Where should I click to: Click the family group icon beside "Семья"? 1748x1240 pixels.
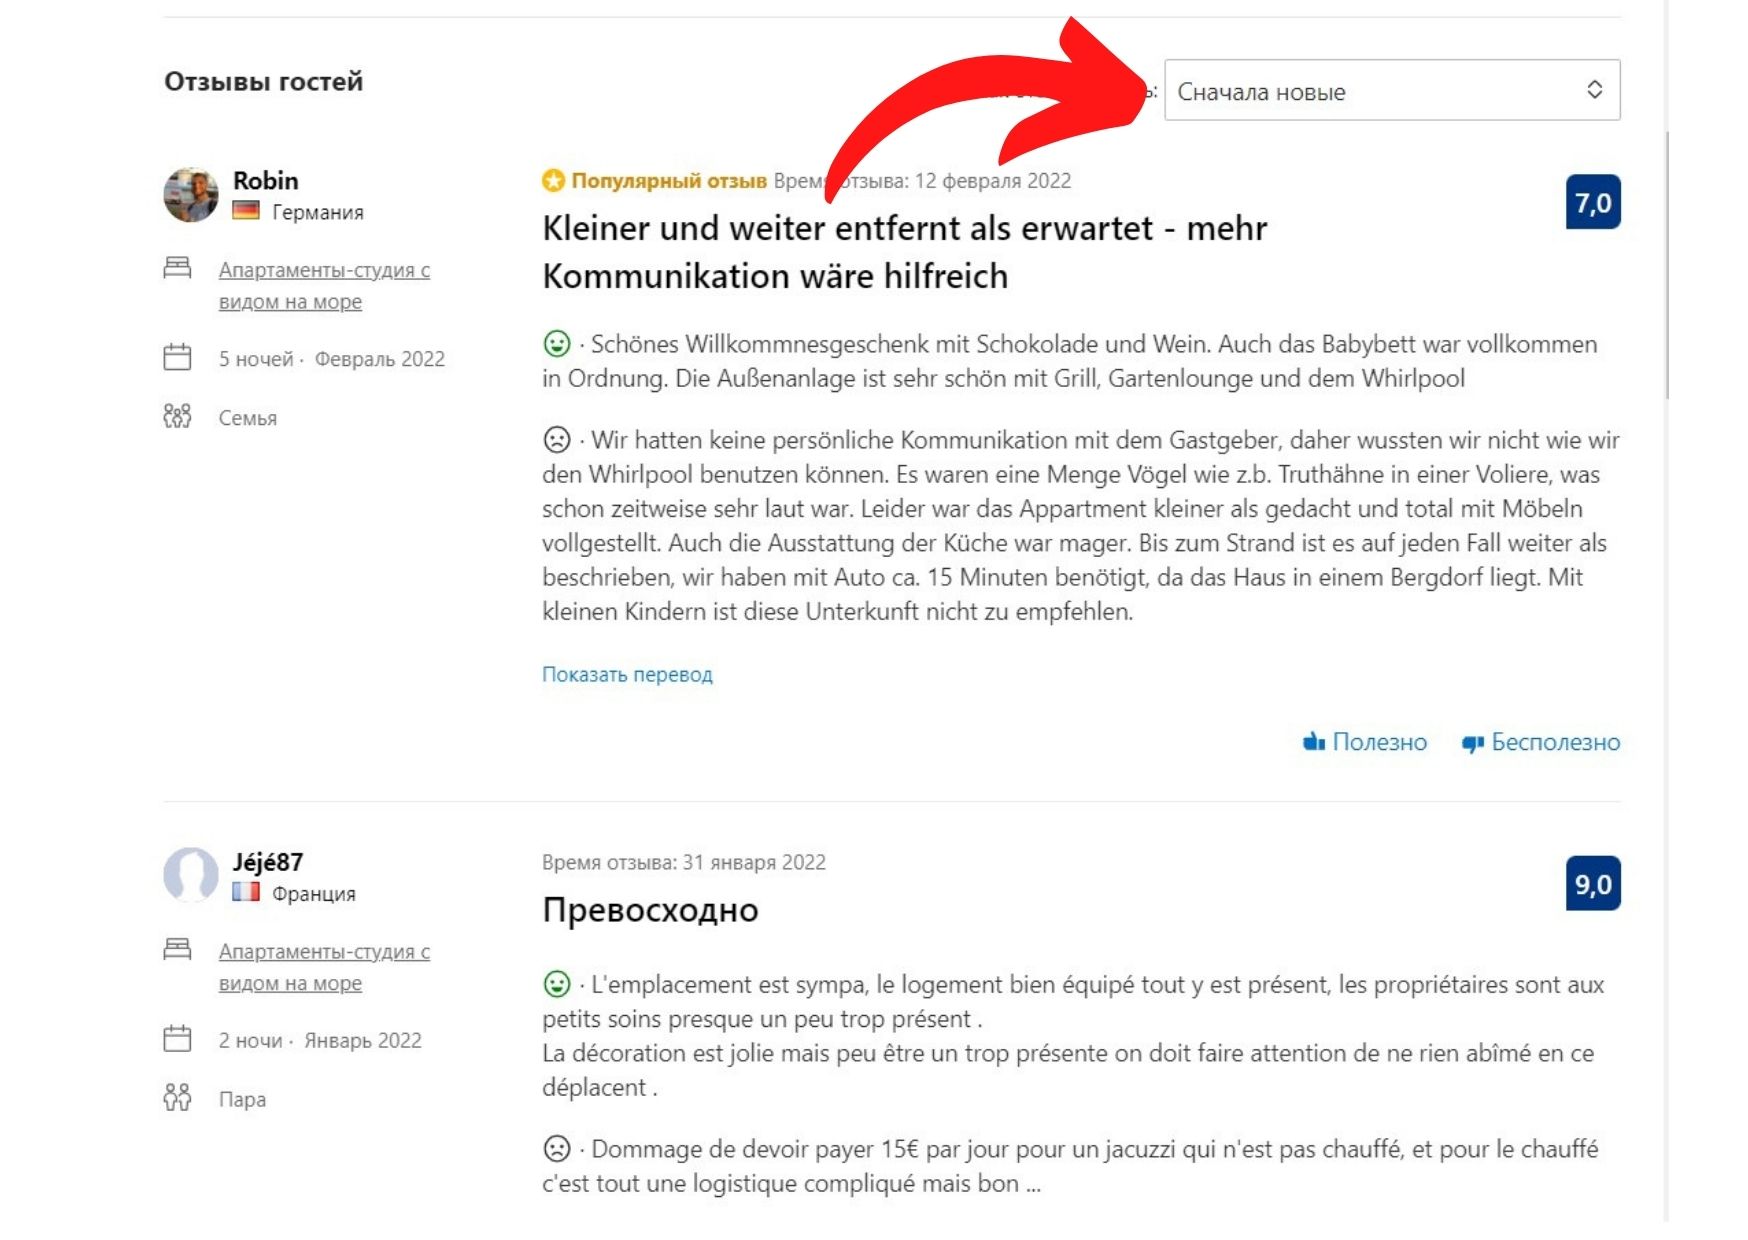178,417
